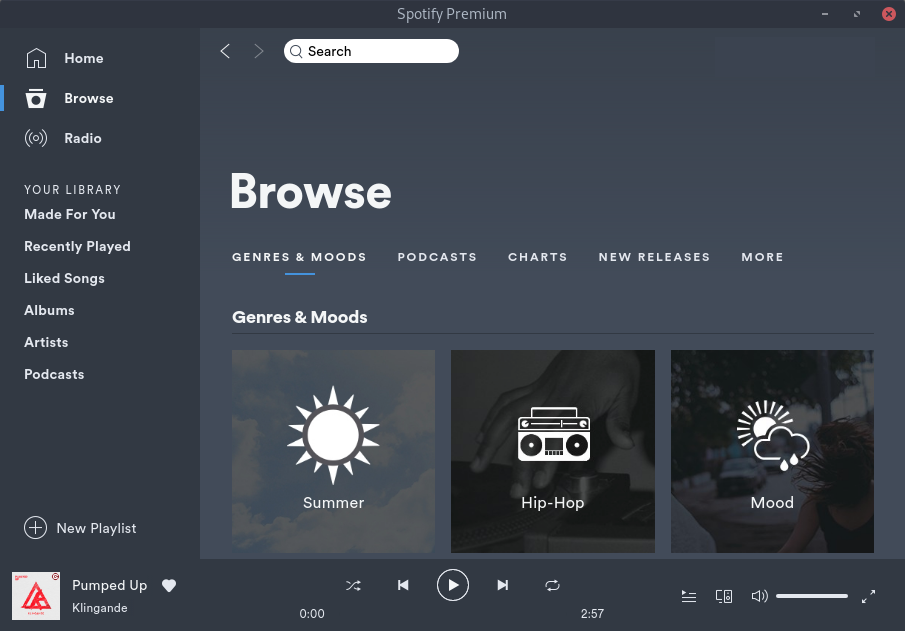Viewport: 905px width, 631px height.
Task: Open Albums in library
Action: pos(49,310)
